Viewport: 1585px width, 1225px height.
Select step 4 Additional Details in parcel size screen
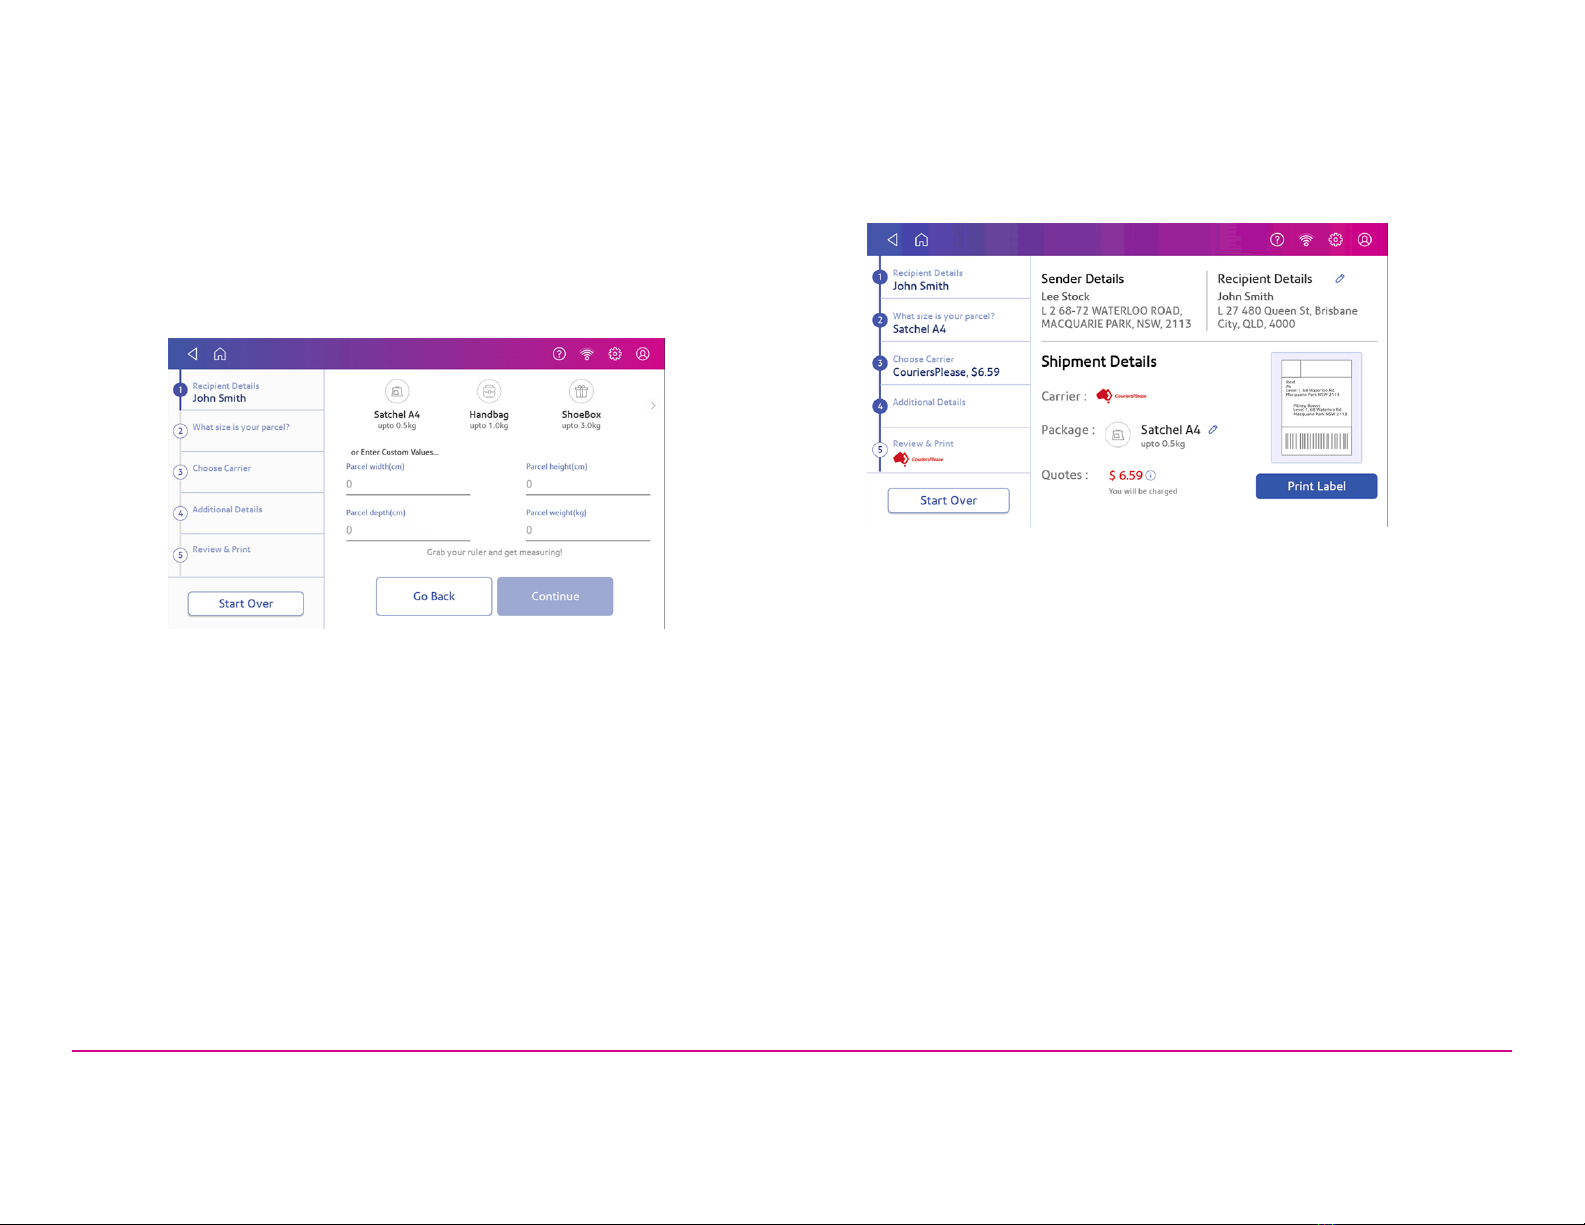248,513
